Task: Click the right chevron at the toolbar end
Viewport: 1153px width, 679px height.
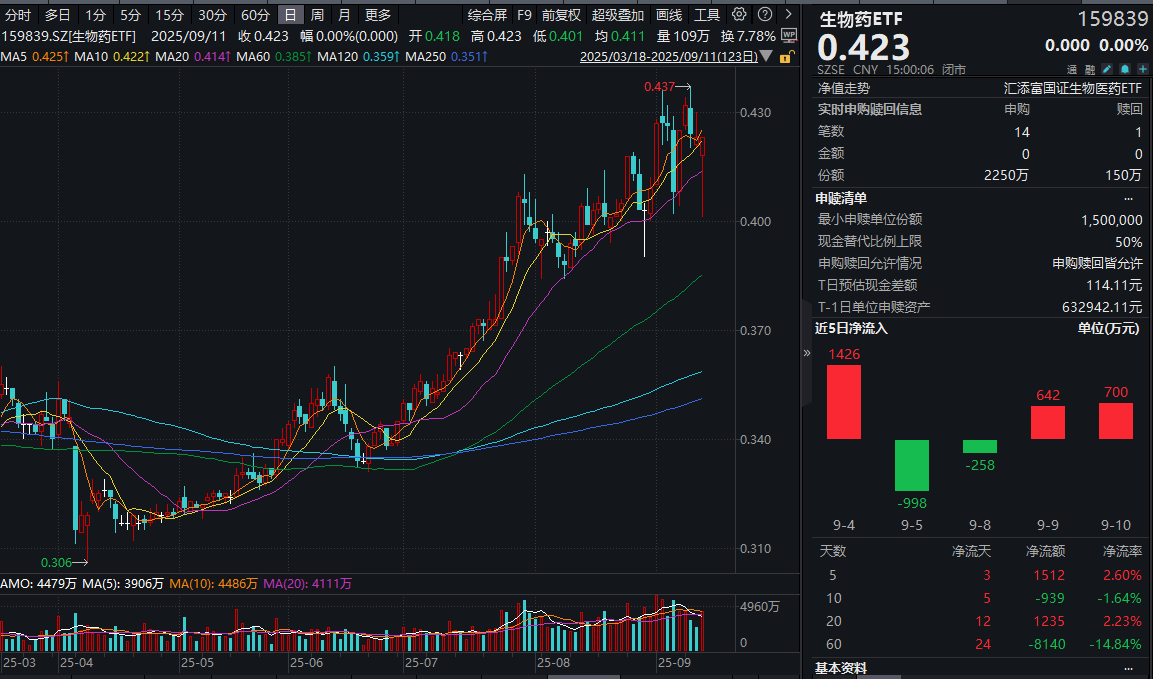Action: [x=788, y=15]
